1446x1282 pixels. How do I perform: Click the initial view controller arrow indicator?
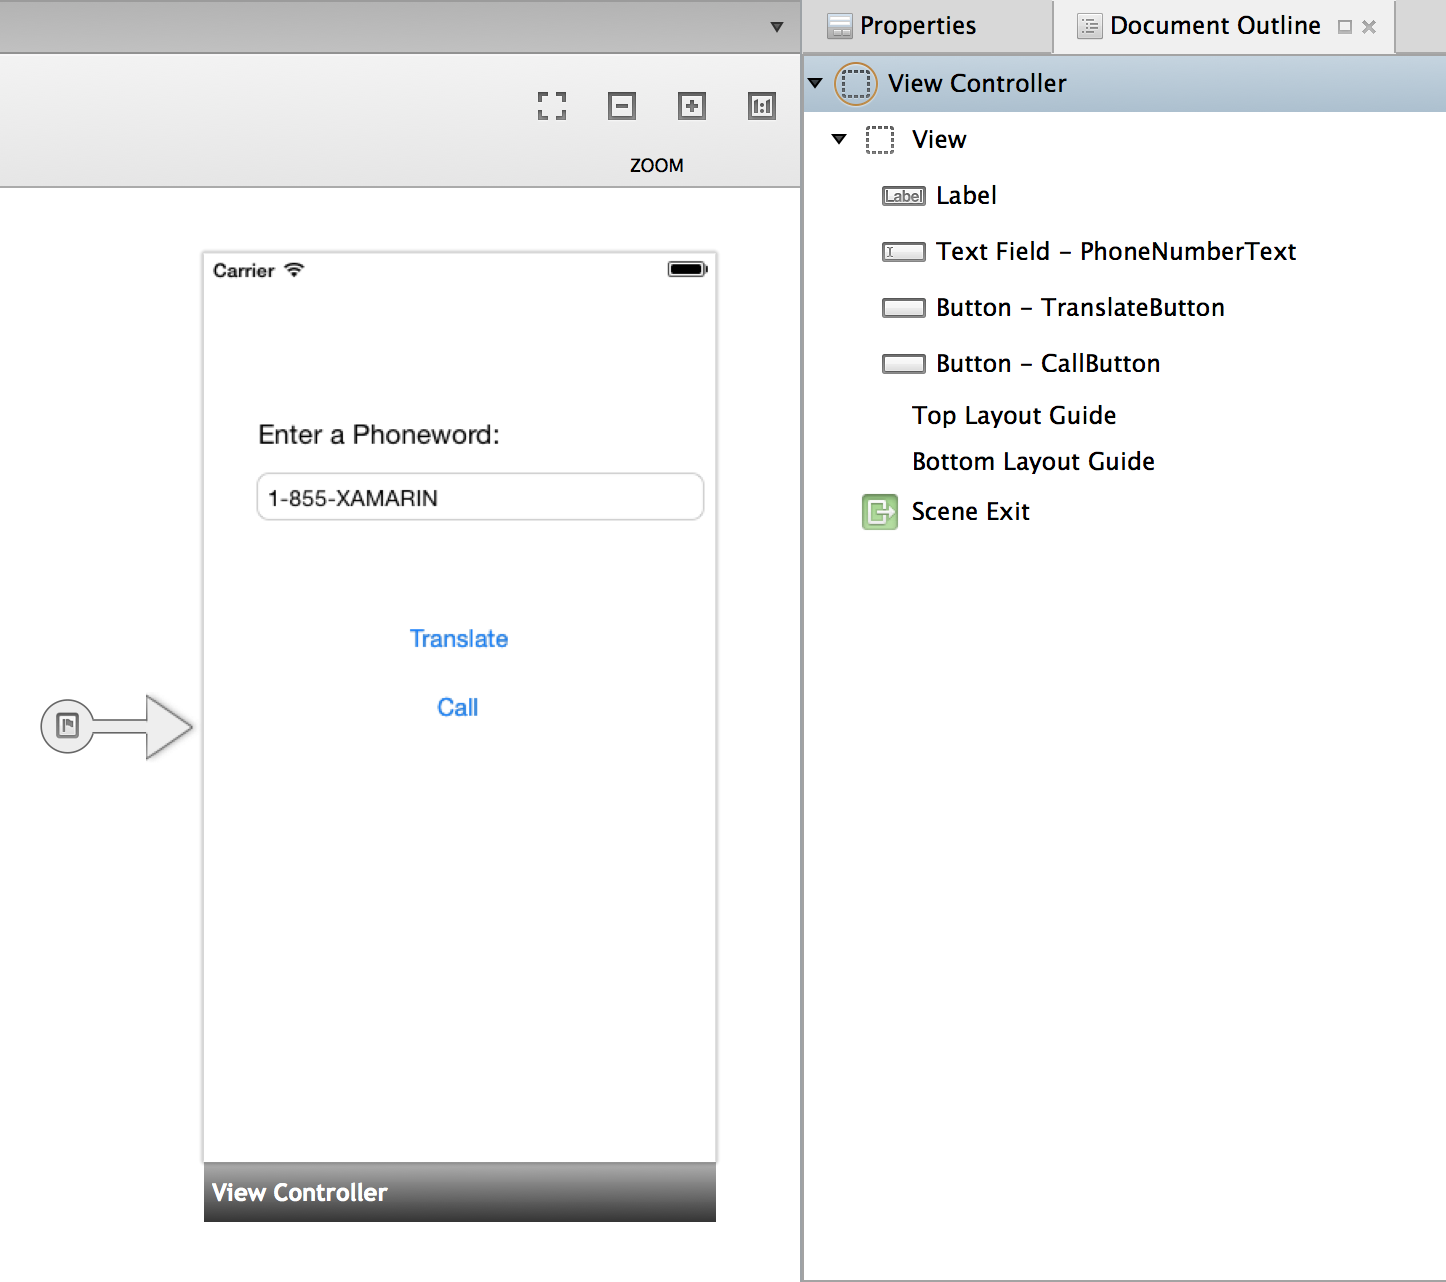click(117, 726)
